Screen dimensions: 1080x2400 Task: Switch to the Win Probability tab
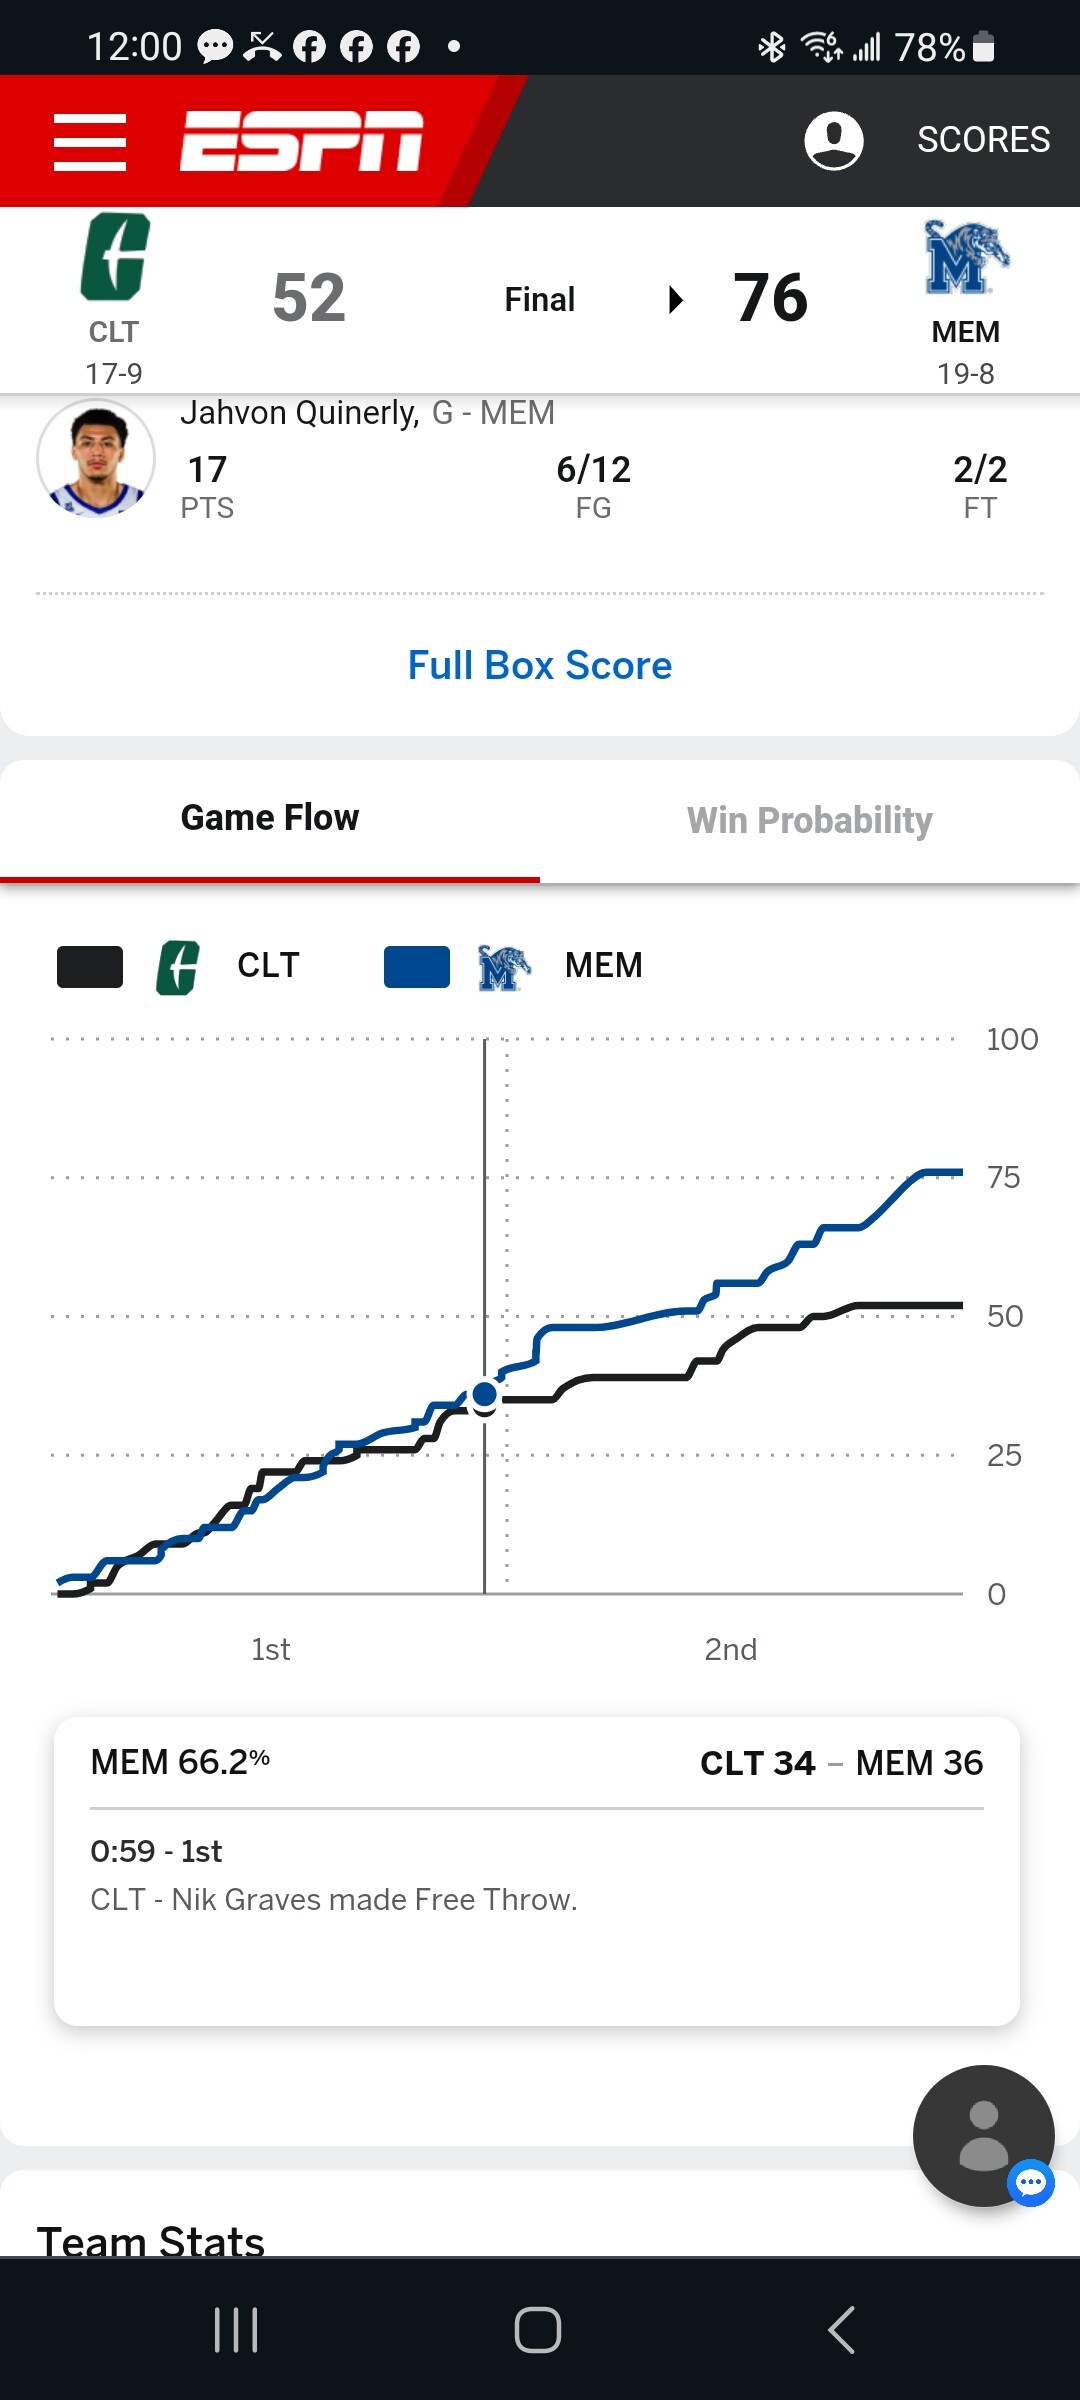[809, 820]
